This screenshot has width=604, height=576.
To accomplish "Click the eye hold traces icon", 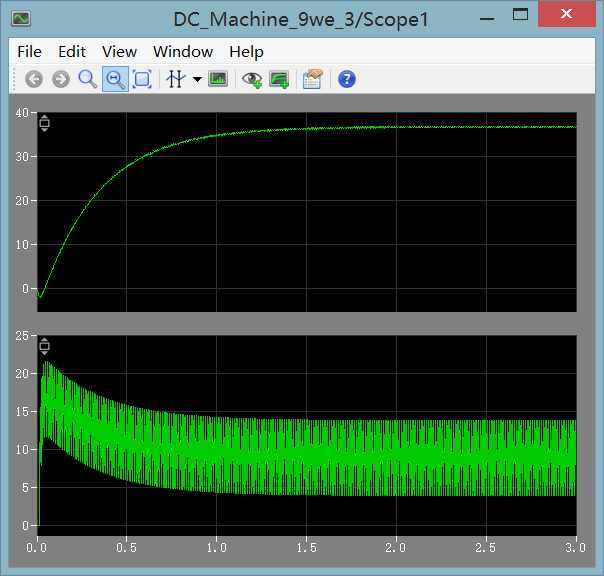I will pos(252,80).
